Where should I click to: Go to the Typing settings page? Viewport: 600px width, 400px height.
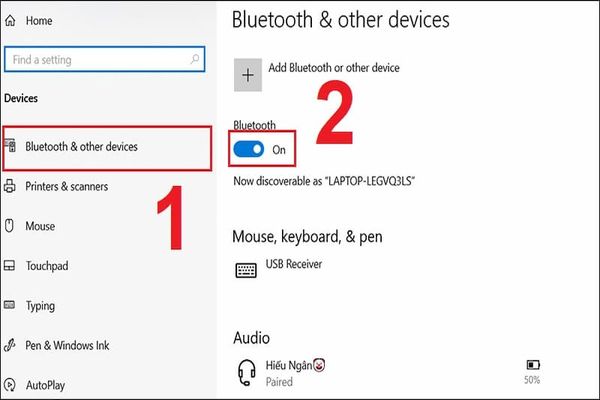coord(42,306)
